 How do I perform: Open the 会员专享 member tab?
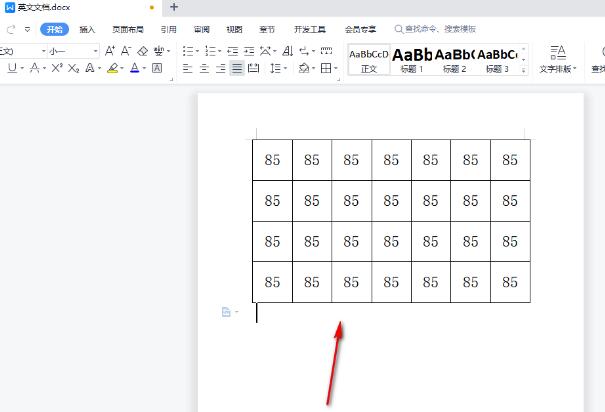pos(360,29)
